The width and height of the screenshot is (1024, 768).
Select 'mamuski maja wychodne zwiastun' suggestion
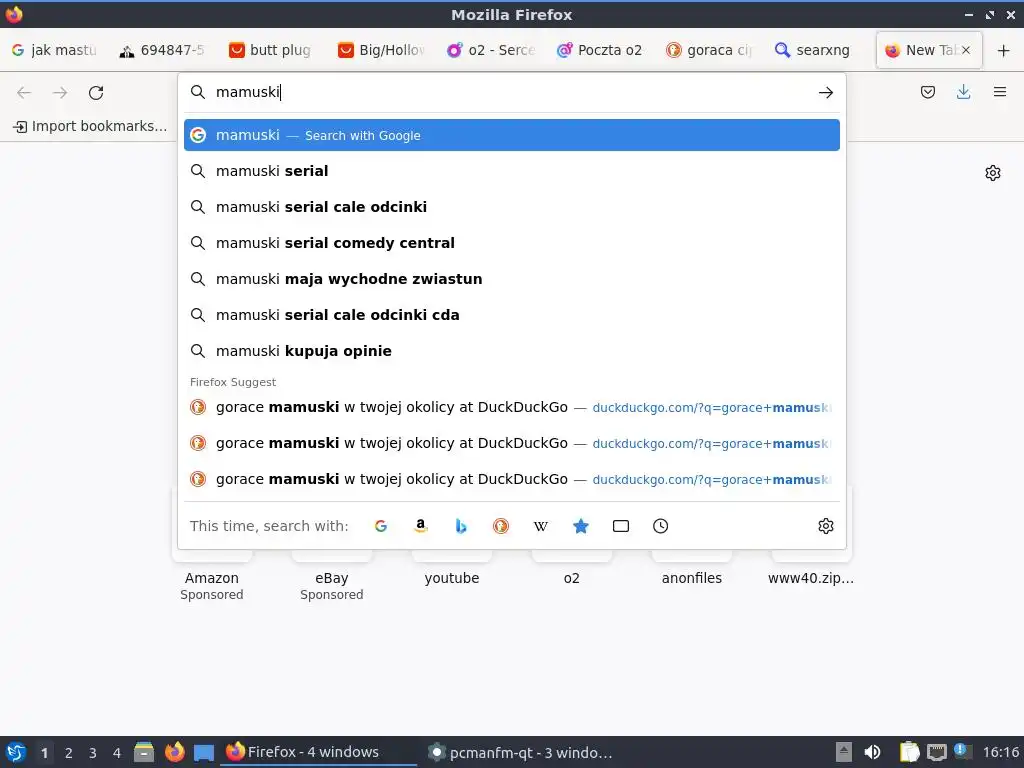point(511,279)
